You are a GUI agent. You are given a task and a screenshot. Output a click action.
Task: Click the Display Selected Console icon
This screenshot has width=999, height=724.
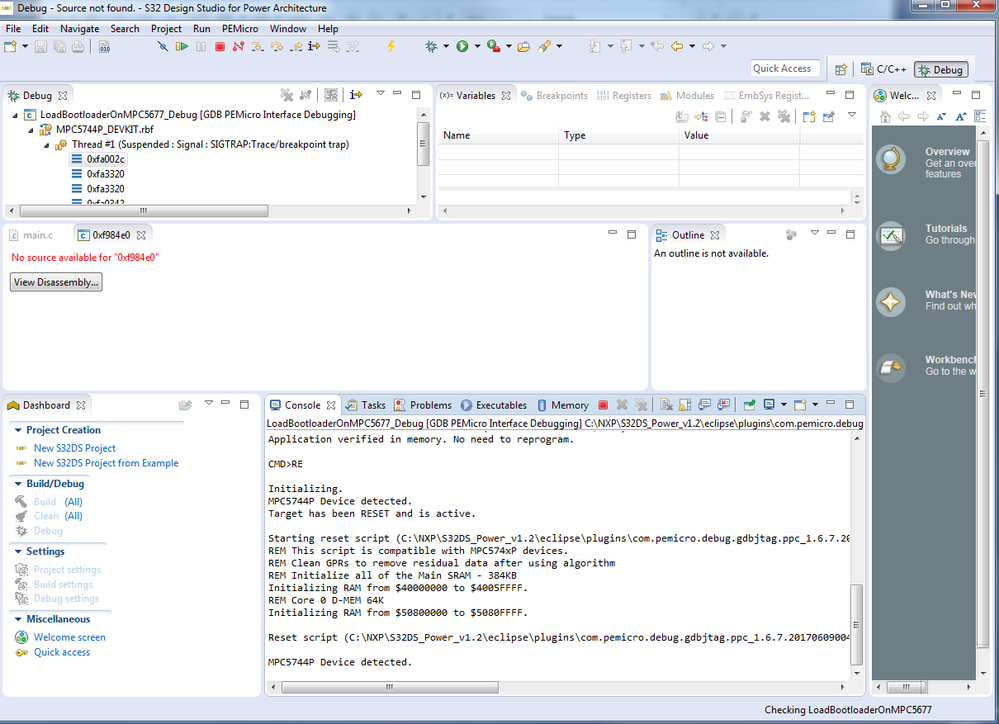tap(769, 405)
